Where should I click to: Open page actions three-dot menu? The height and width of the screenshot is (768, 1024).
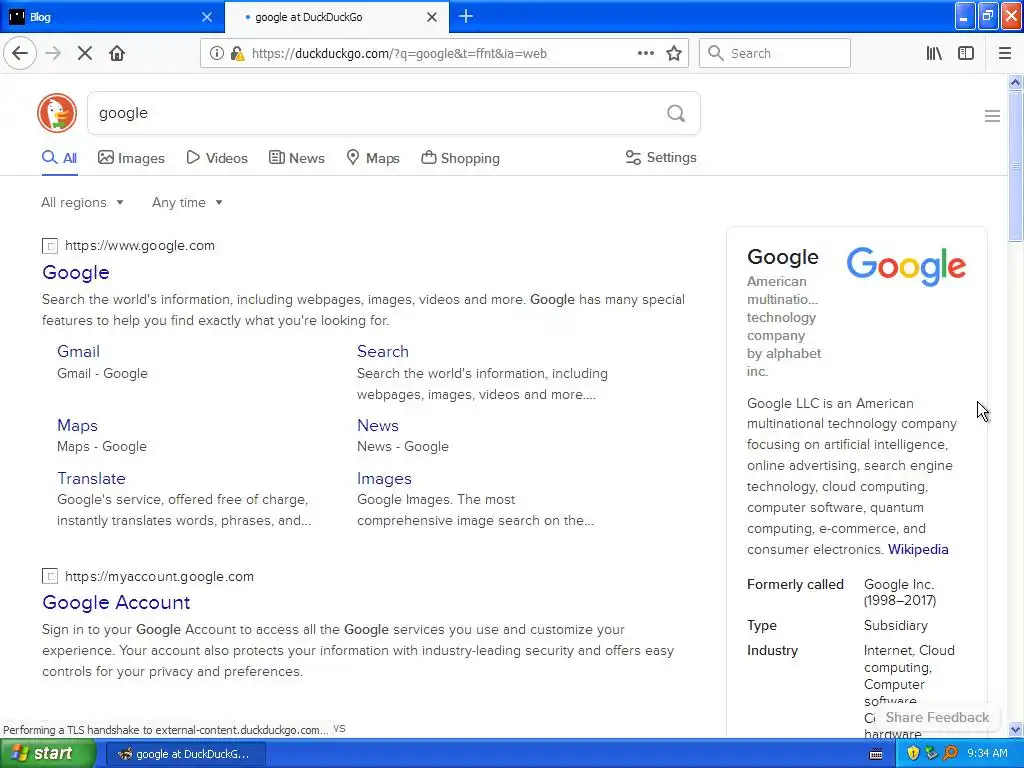(645, 53)
